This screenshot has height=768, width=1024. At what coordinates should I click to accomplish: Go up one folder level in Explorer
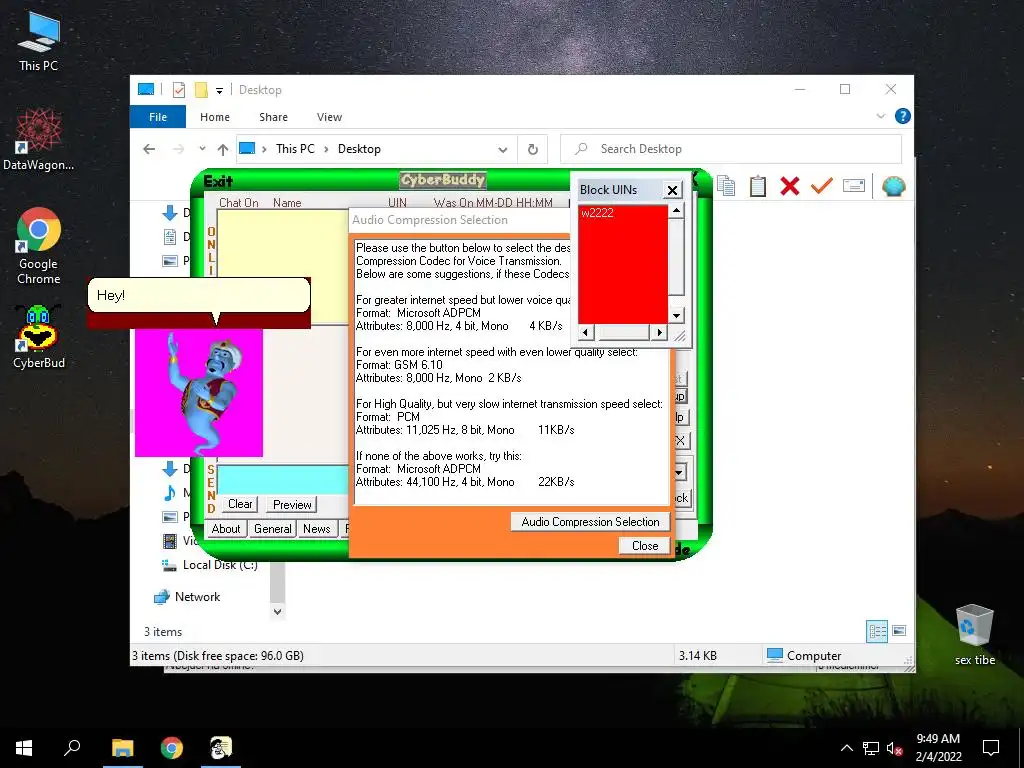coord(223,150)
